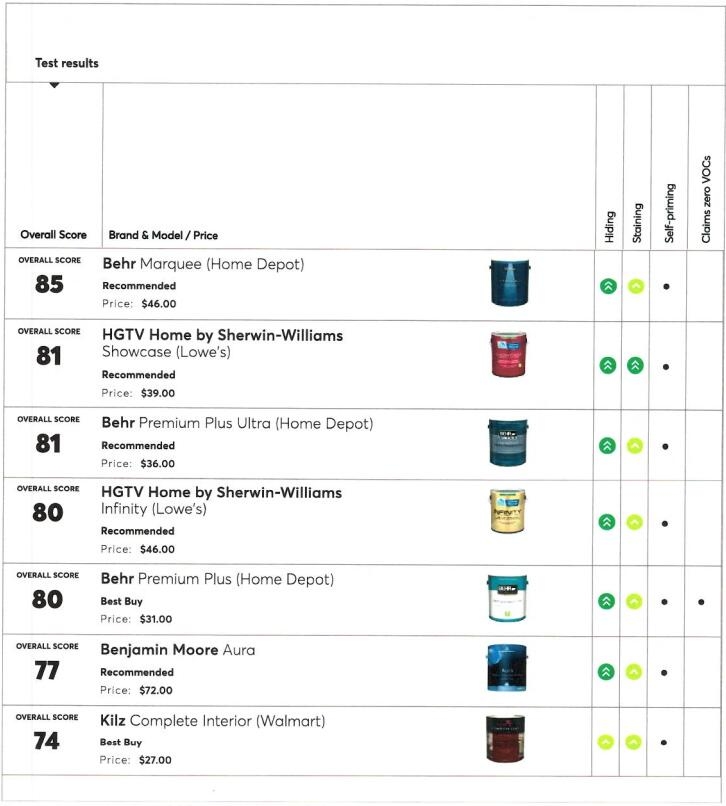Click Behr Marquee hiding rating icon
The width and height of the screenshot is (726, 806).
606,286
